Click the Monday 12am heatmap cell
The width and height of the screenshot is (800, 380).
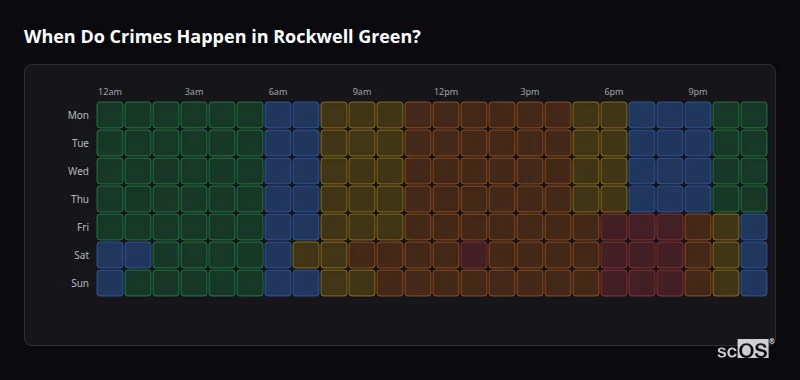[x=110, y=115]
